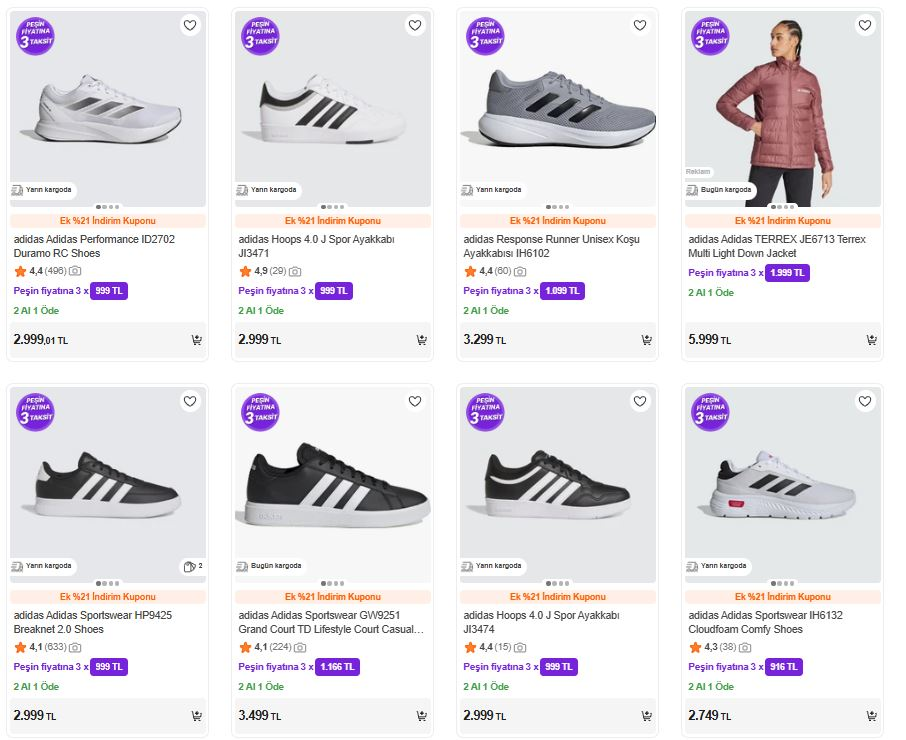
Task: Open adidas Response Runner Unisex product title
Action: click(x=551, y=246)
